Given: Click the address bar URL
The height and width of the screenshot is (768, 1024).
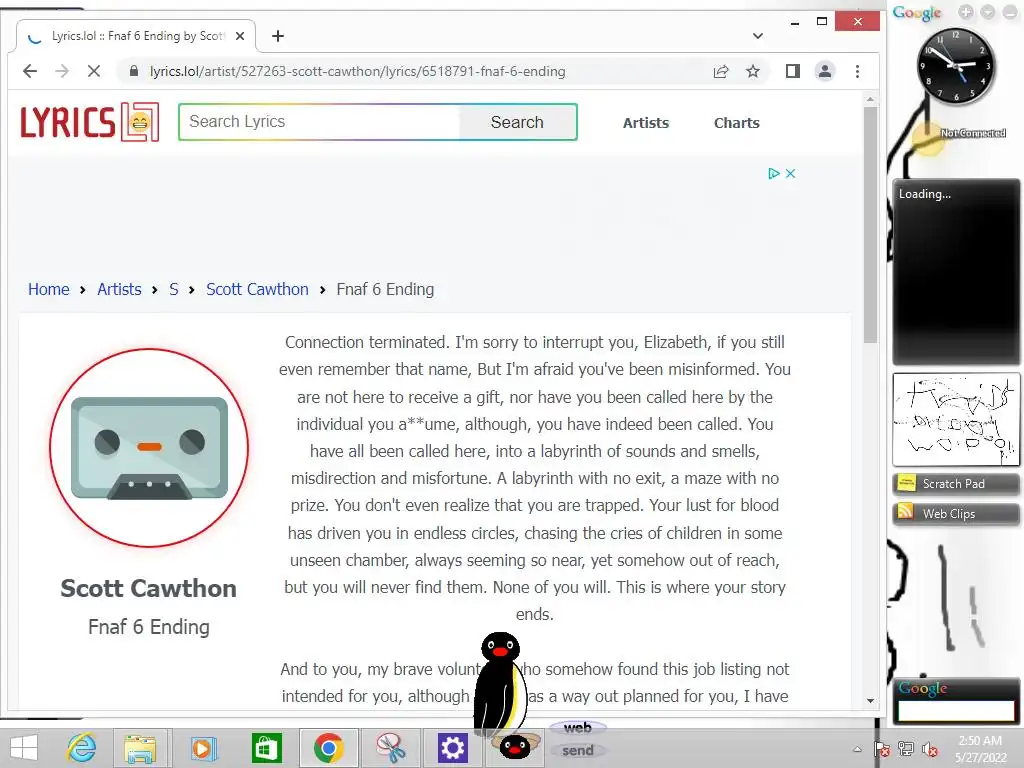Looking at the screenshot, I should 357,71.
